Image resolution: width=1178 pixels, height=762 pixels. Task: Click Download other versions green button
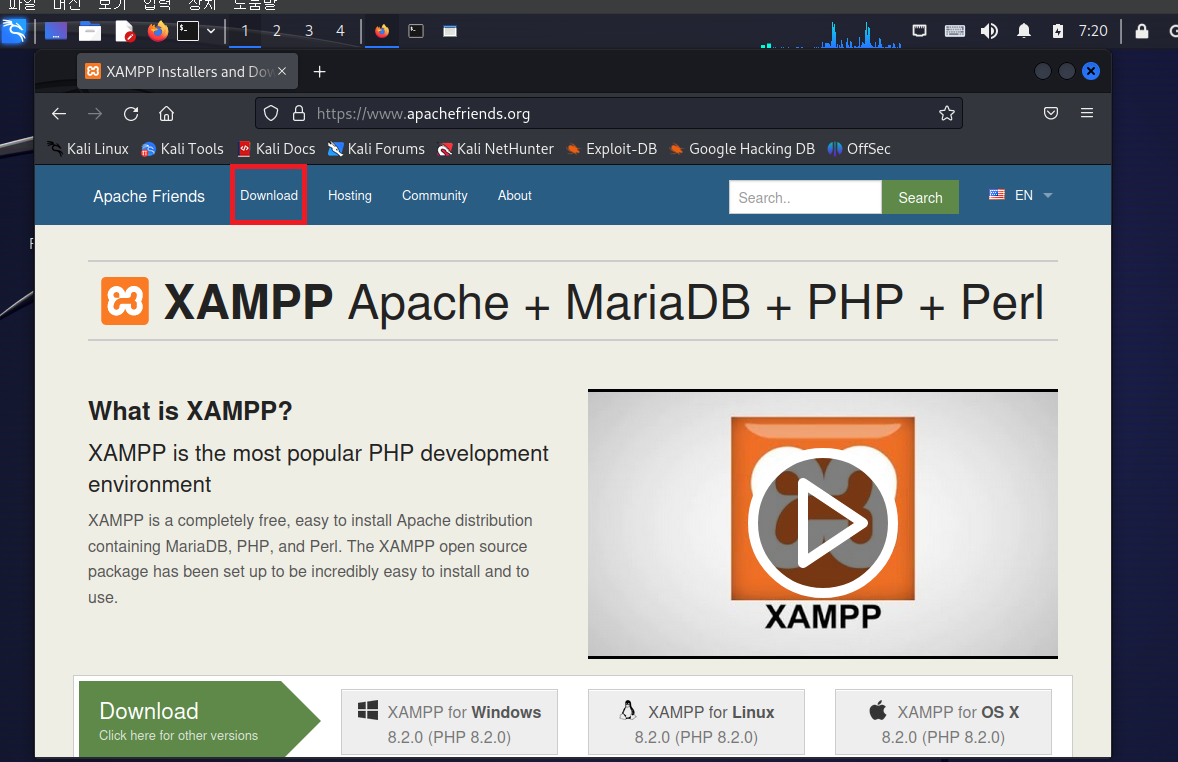[197, 719]
